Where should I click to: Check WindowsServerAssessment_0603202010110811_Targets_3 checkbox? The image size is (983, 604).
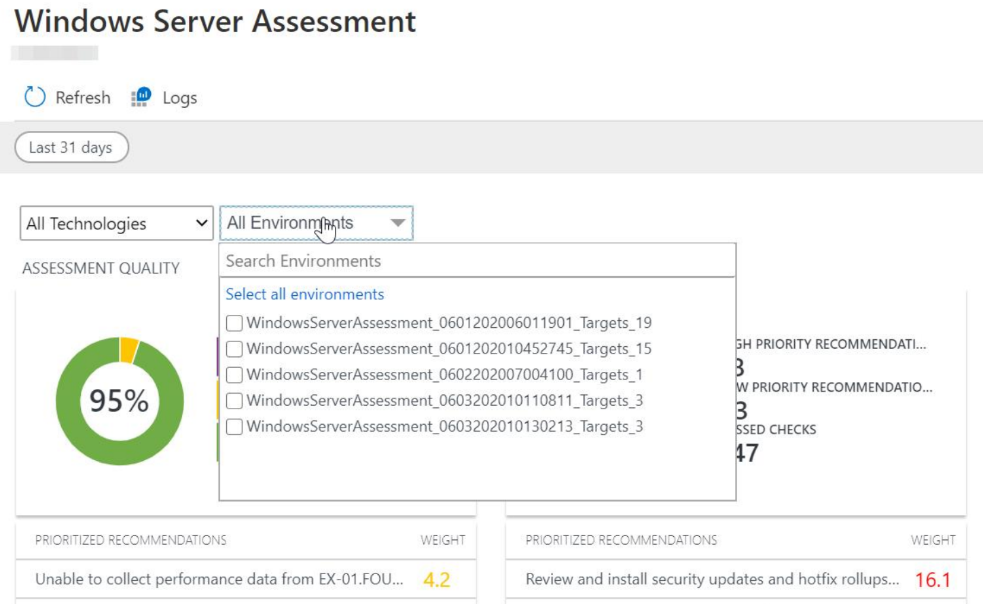234,400
